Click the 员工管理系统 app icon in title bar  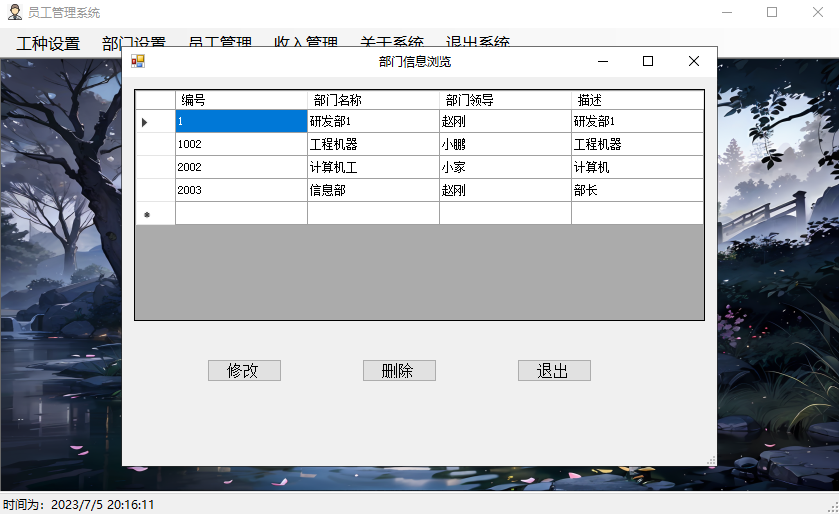[x=14, y=13]
